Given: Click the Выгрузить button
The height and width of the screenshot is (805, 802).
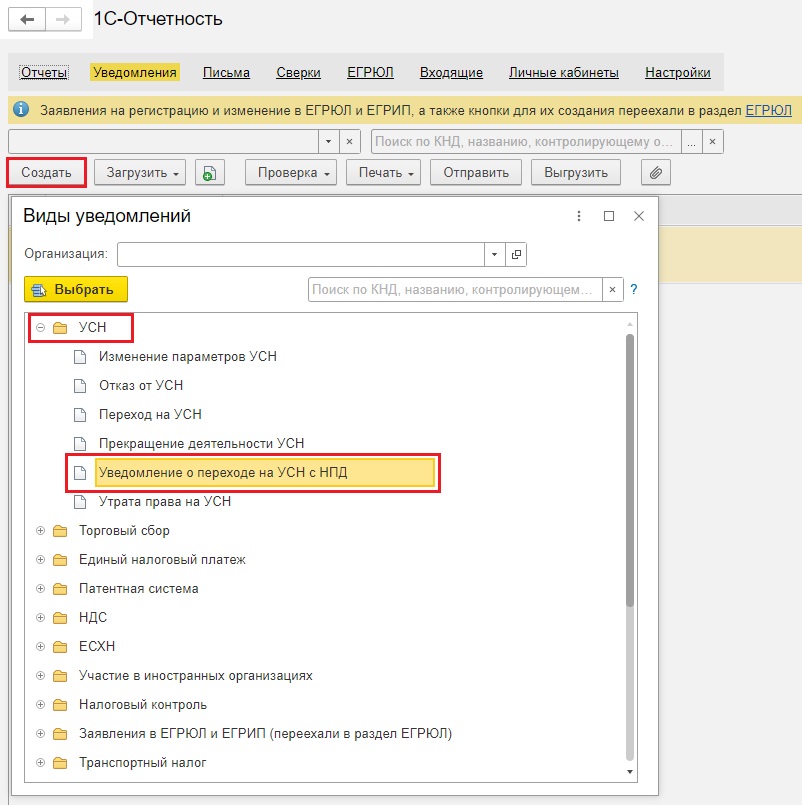Looking at the screenshot, I should click(576, 172).
